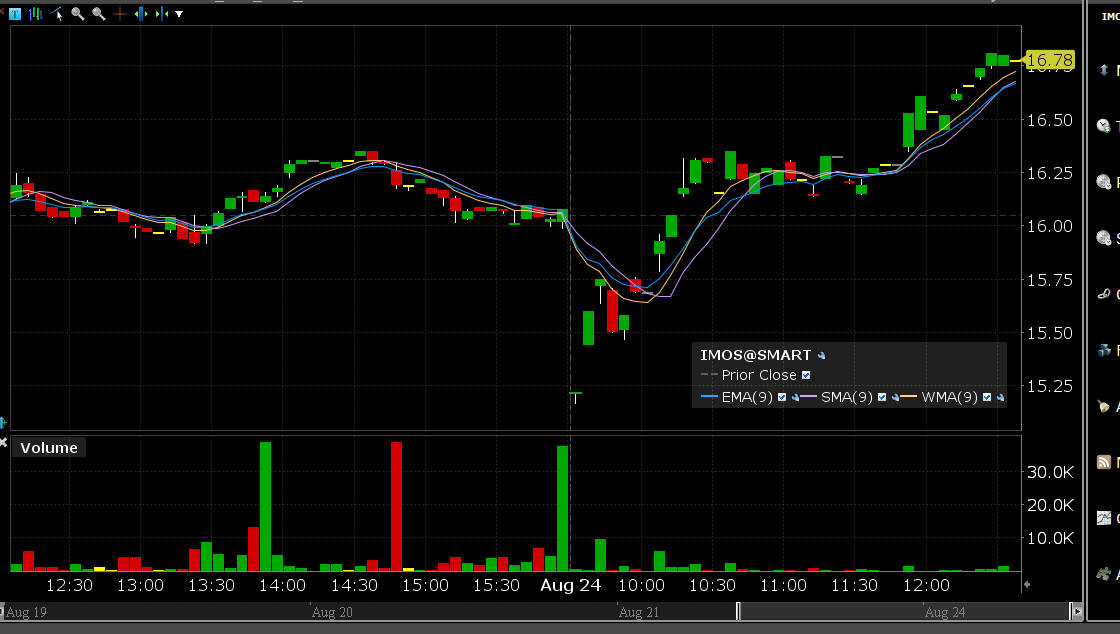Close the Volume sub-panel
Viewport: 1120px width, 634px height.
(3, 442)
